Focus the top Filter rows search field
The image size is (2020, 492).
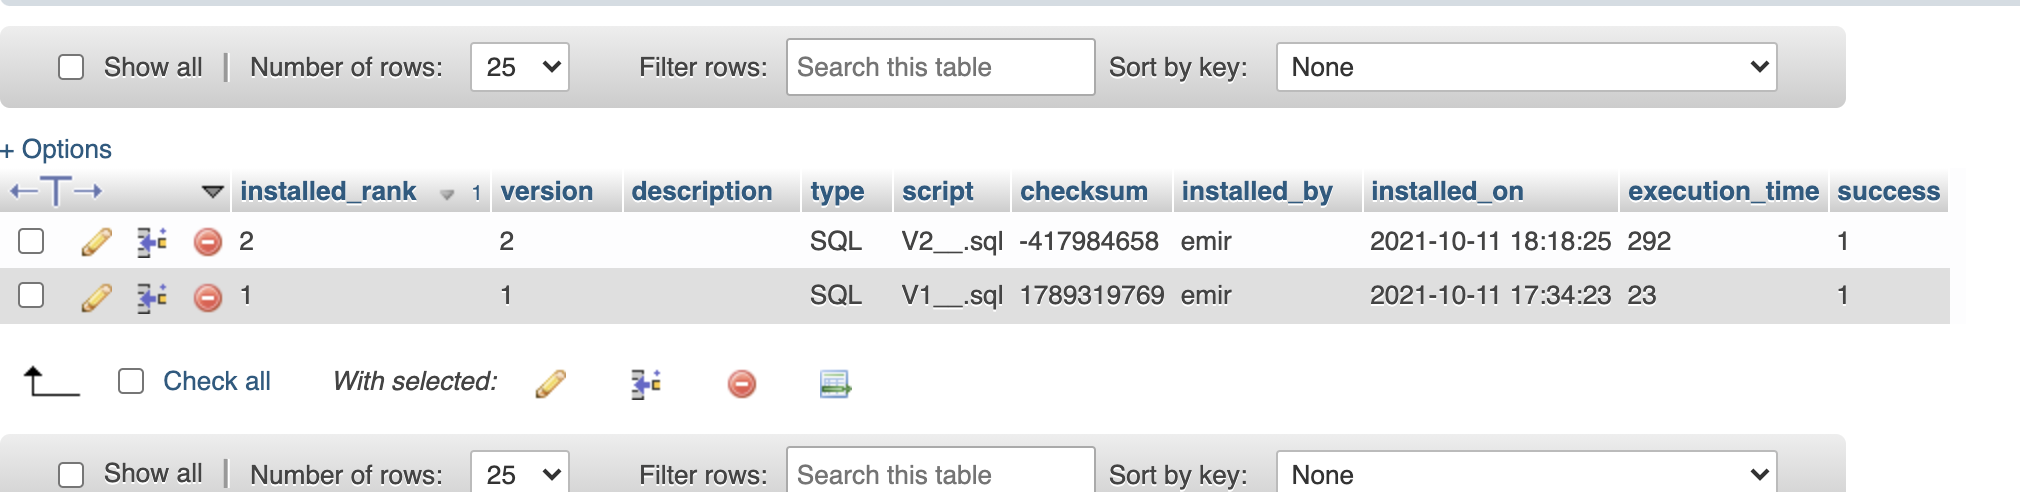(x=941, y=67)
